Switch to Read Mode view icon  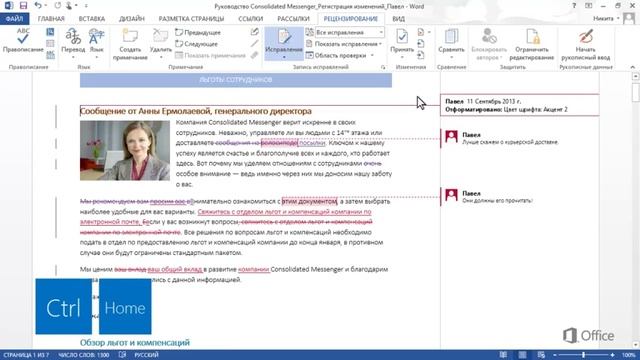[x=503, y=355]
